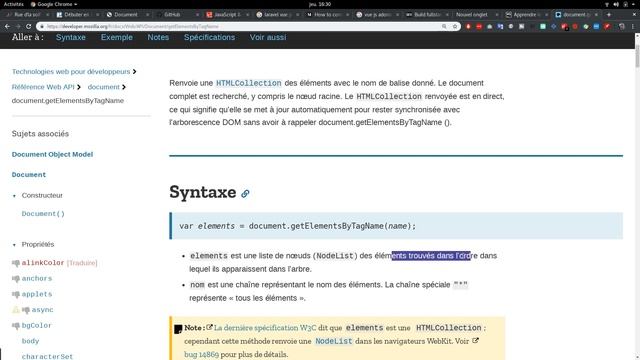
Task: Open the HTMLCollection link in the intro paragraph
Action: click(x=249, y=83)
